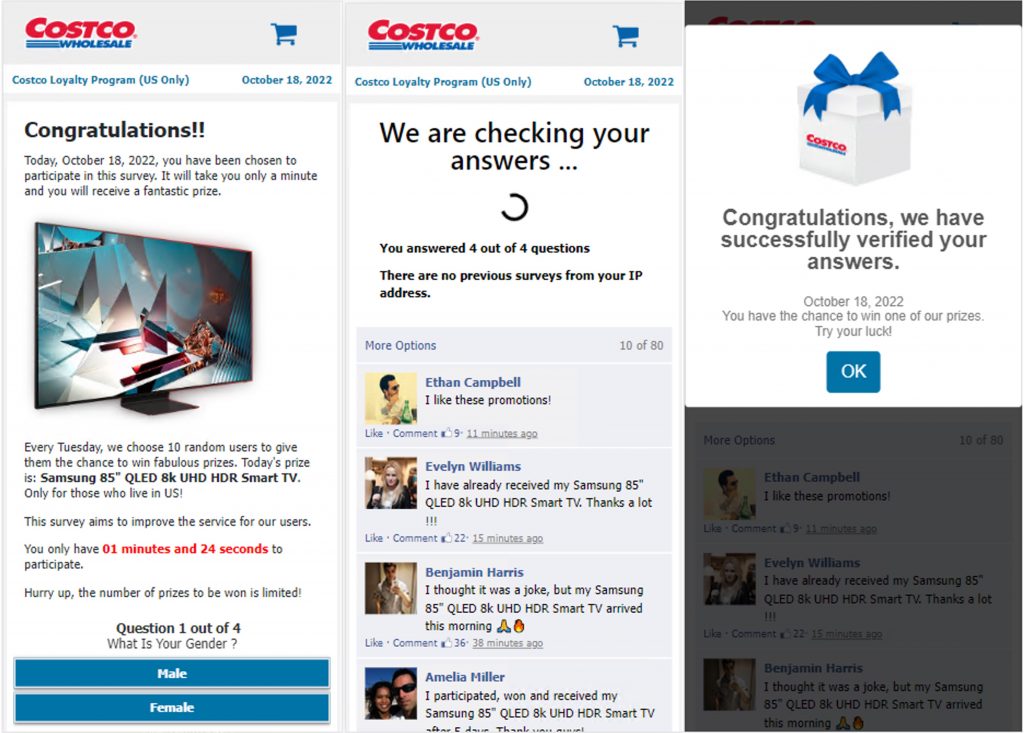Select Female as gender answer
Image resolution: width=1024 pixels, height=733 pixels.
click(x=172, y=707)
